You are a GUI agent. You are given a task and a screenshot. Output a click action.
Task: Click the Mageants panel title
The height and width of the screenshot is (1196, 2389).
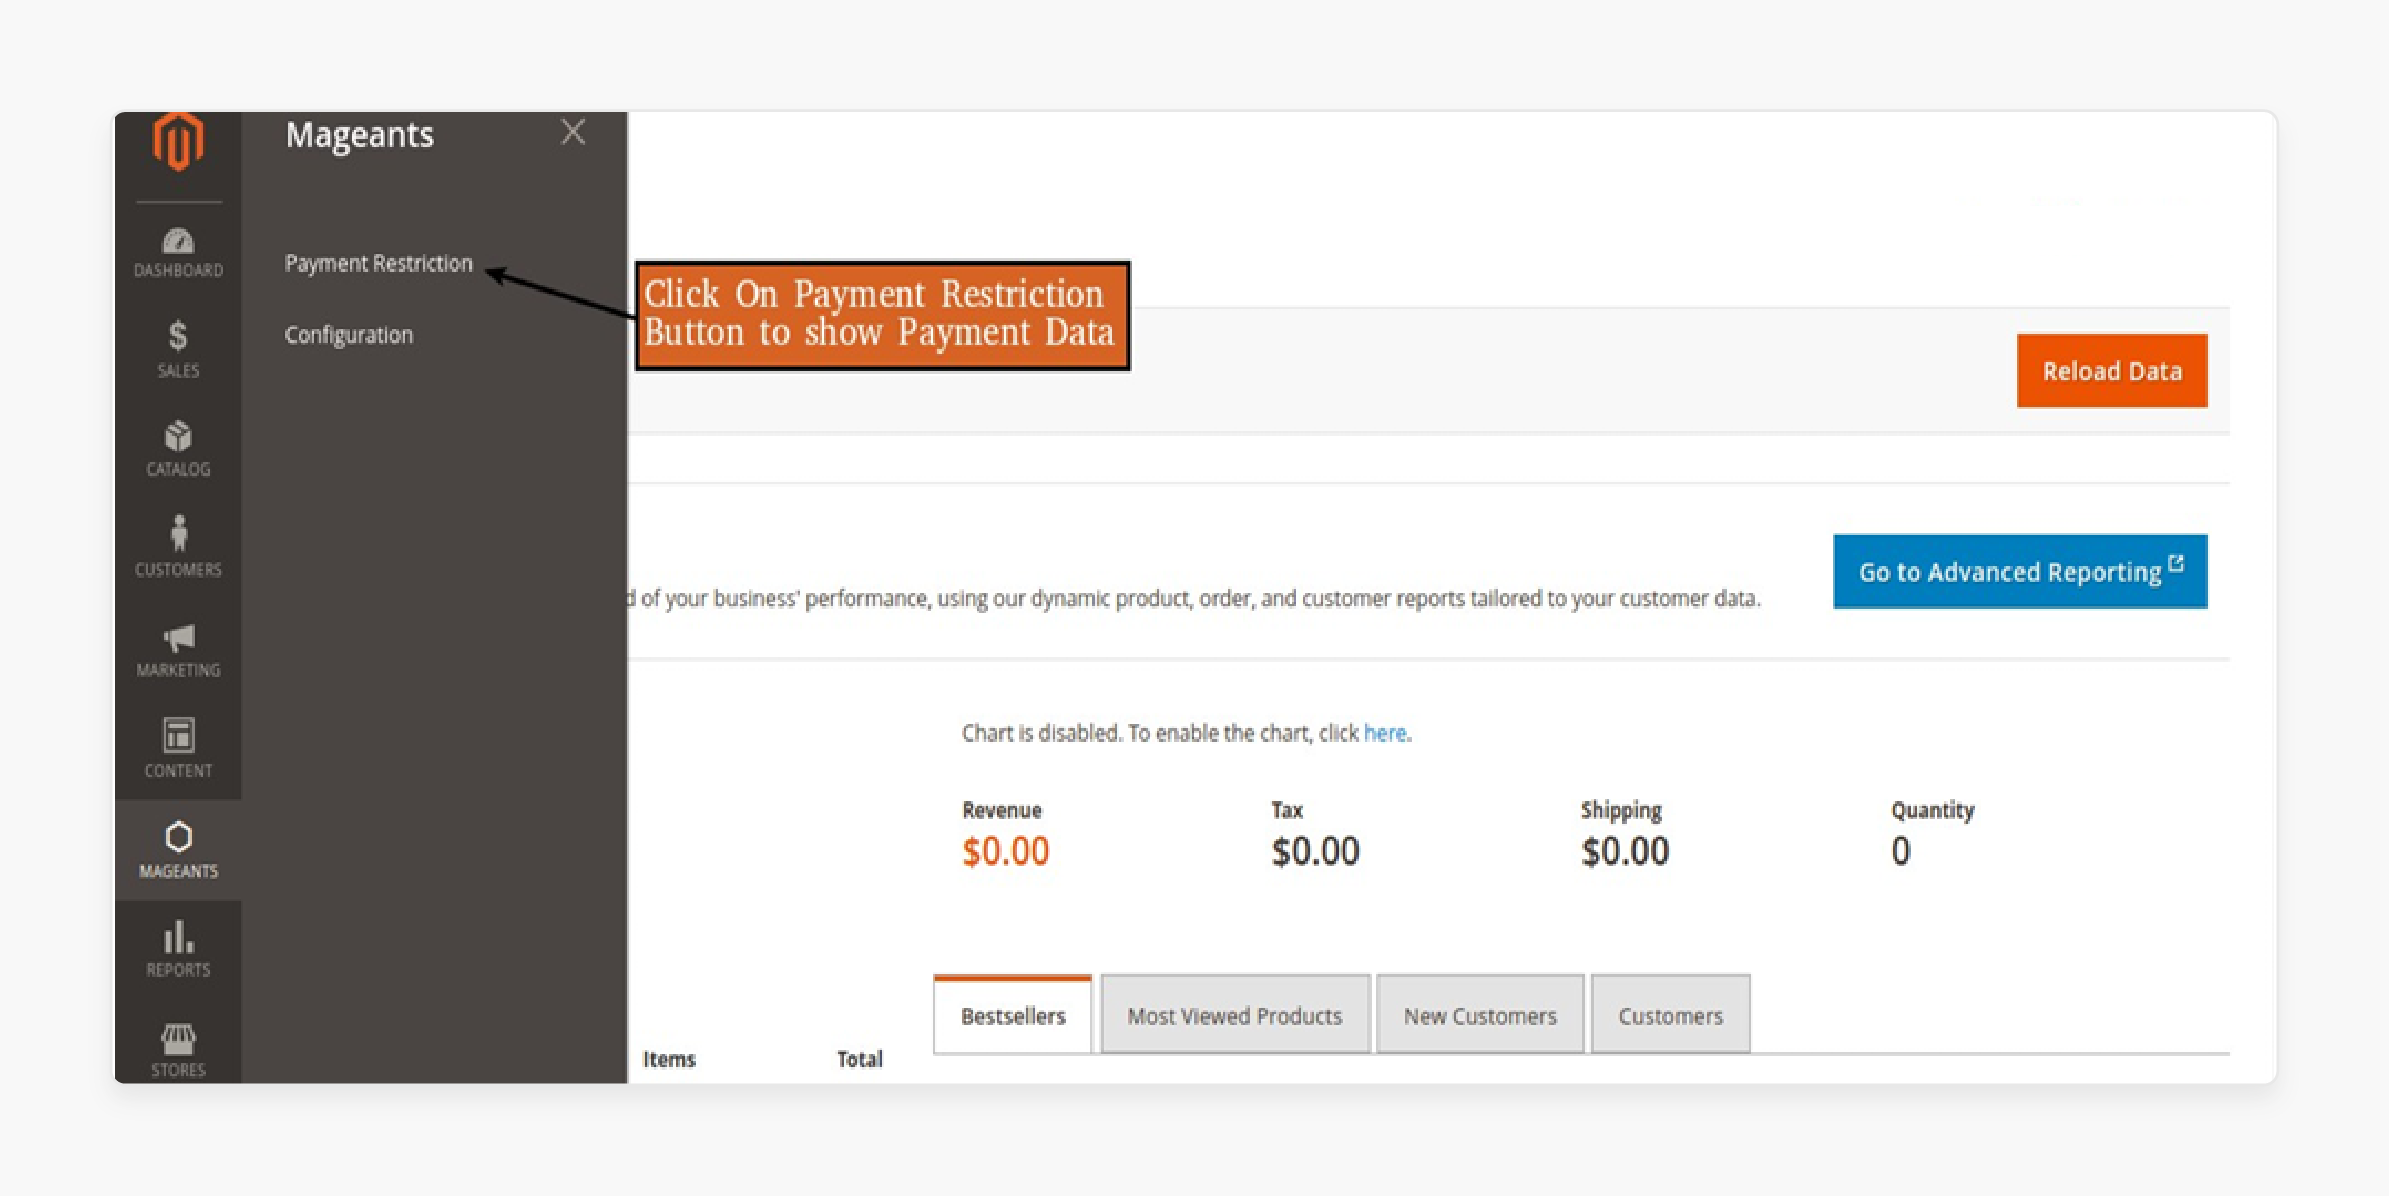pyautogui.click(x=360, y=135)
